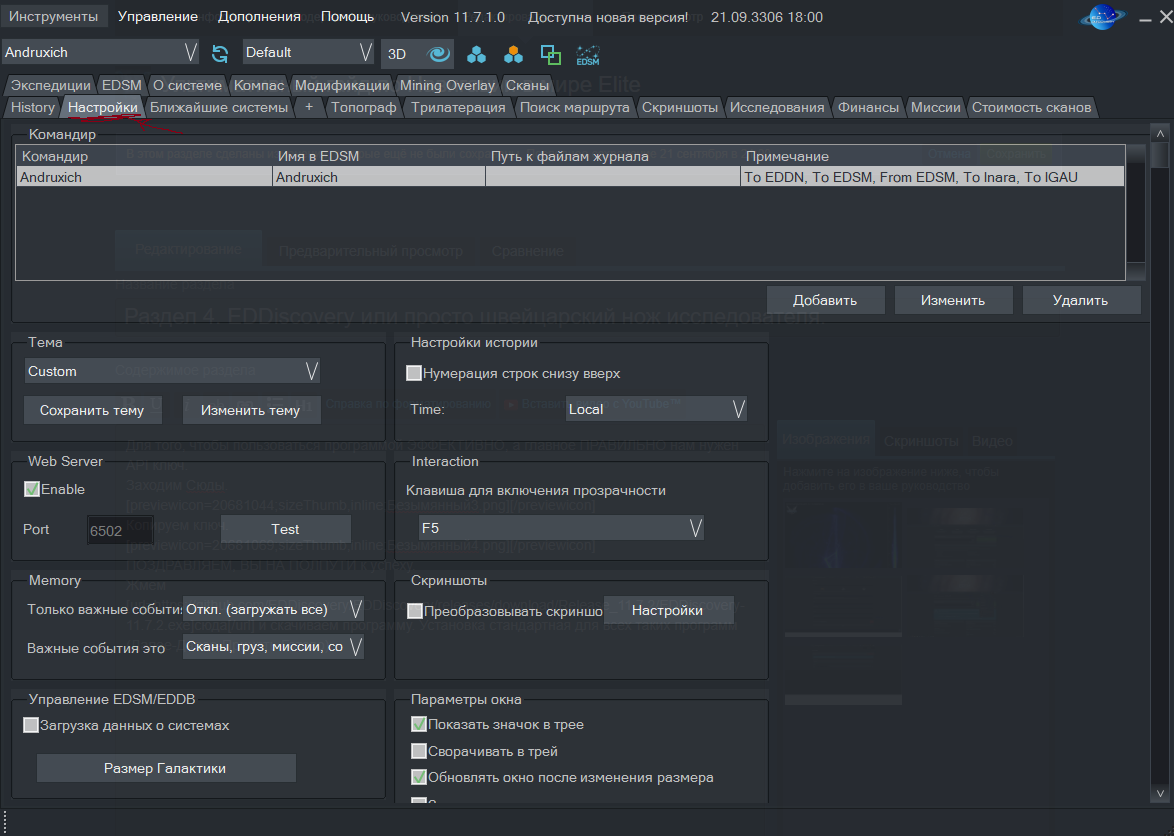
Task: Open the Дополнения menu
Action: pos(259,16)
